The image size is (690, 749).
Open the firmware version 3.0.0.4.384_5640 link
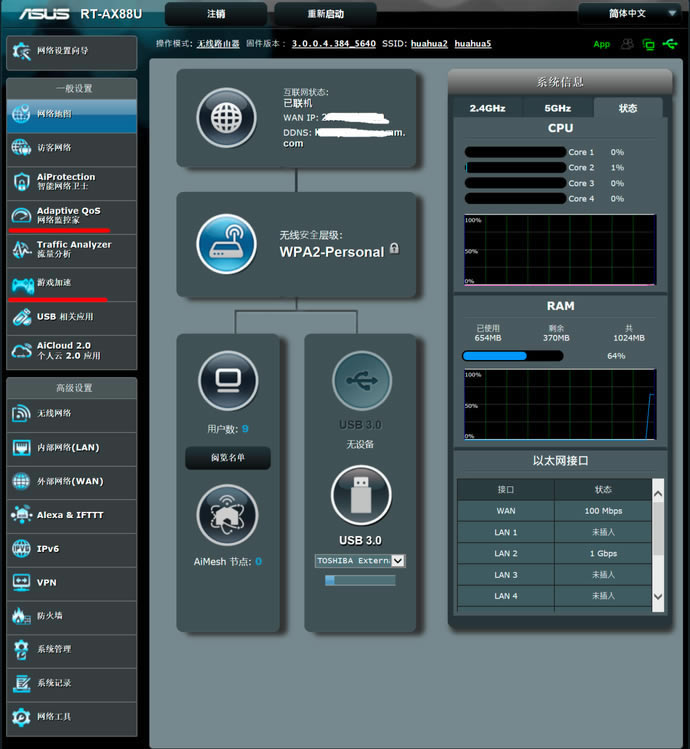pyautogui.click(x=333, y=44)
